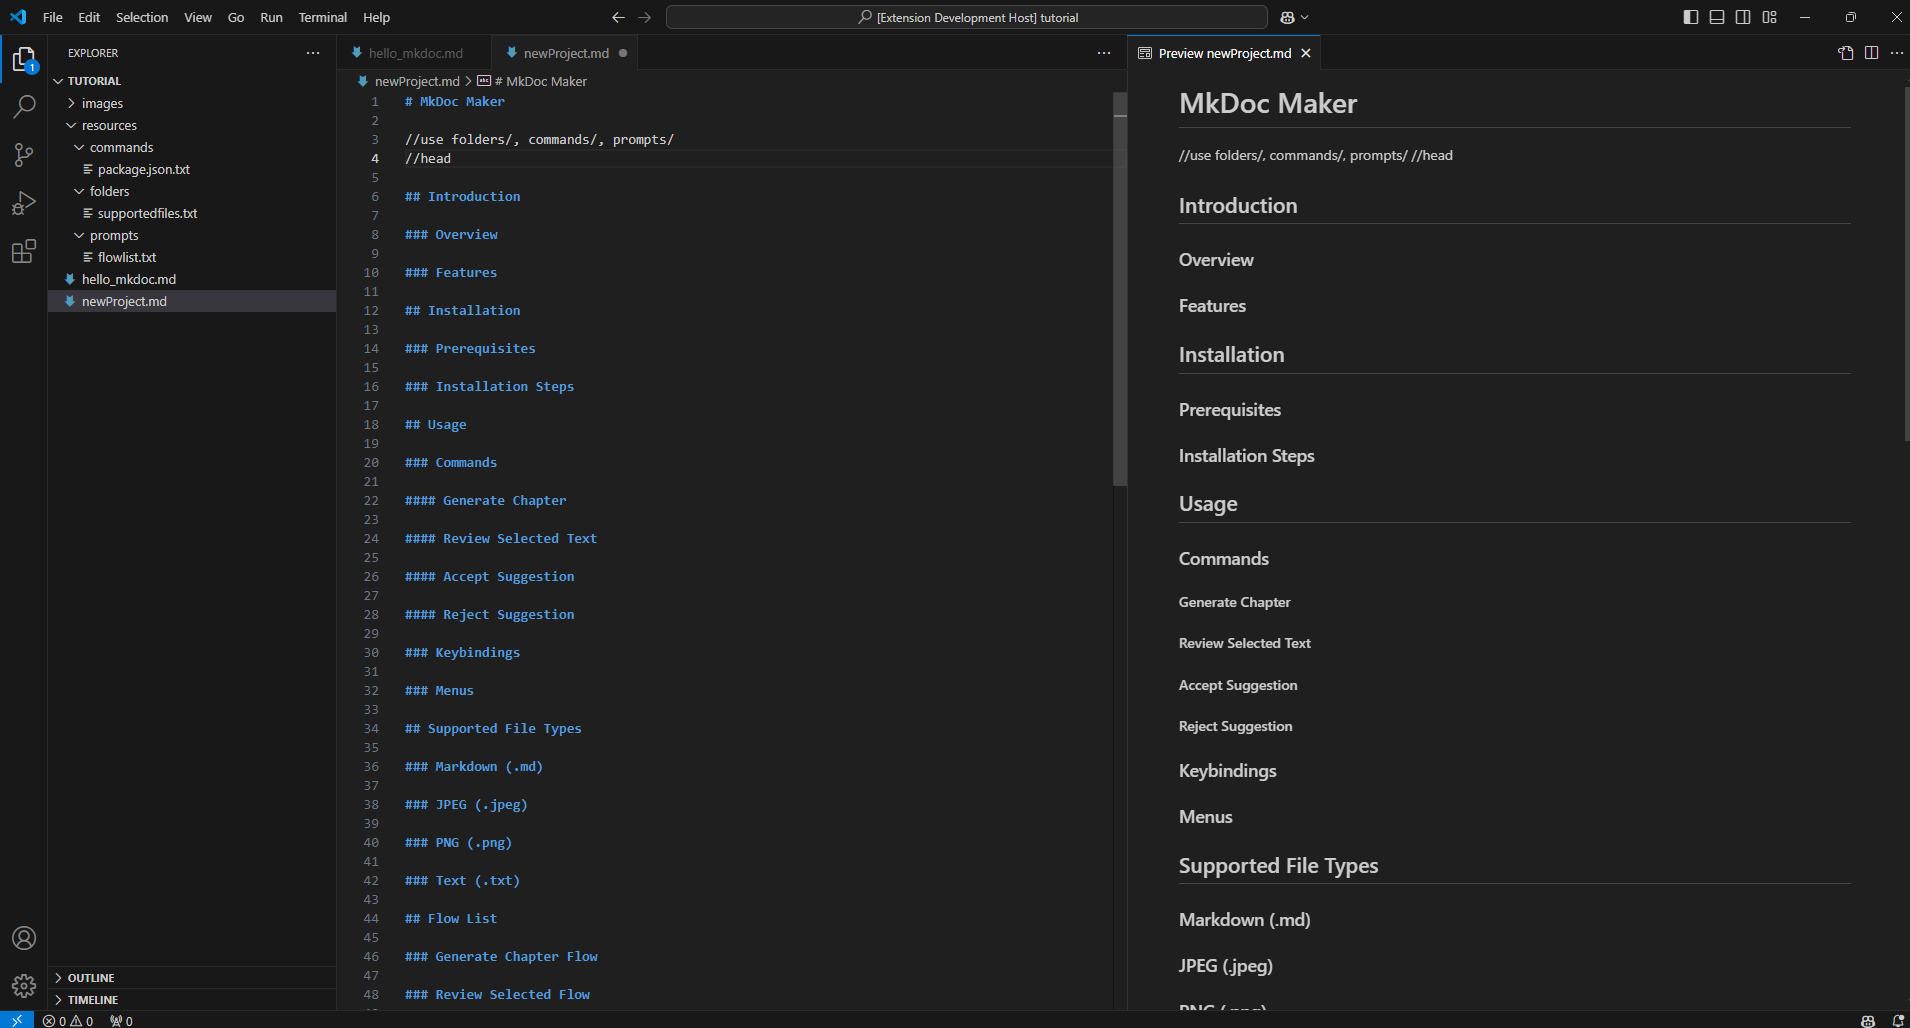Click the remote window status icon

[x=17, y=1020]
